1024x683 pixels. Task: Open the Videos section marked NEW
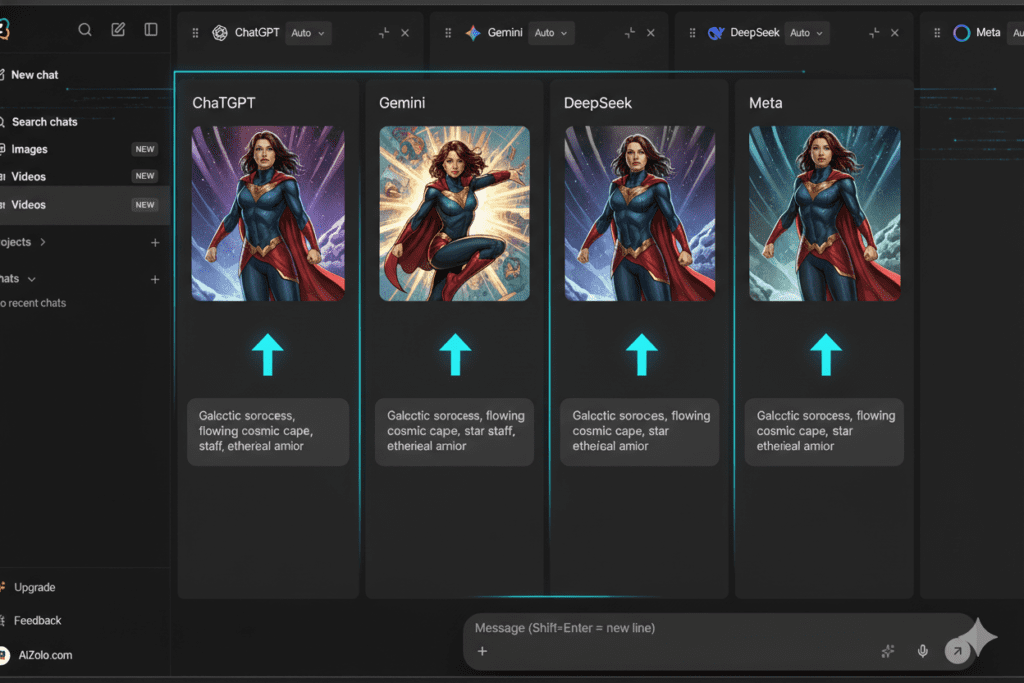31,176
